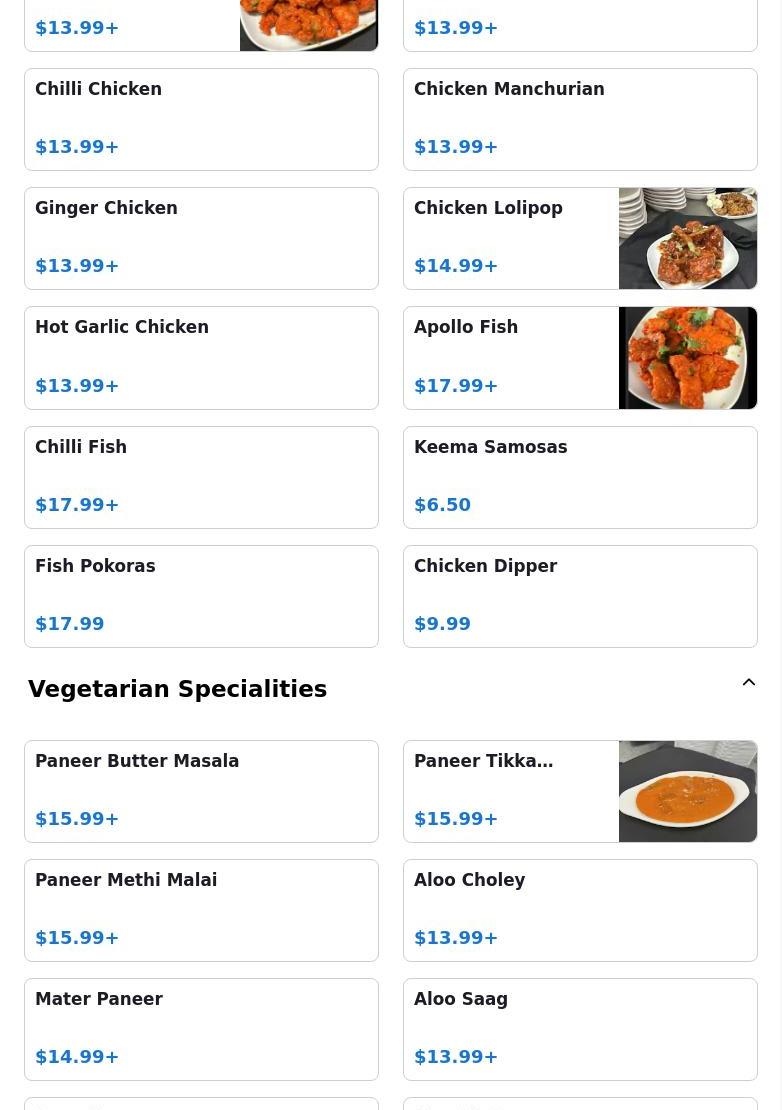
Task: Click the Vegetarian Specialities heading
Action: click(x=178, y=689)
